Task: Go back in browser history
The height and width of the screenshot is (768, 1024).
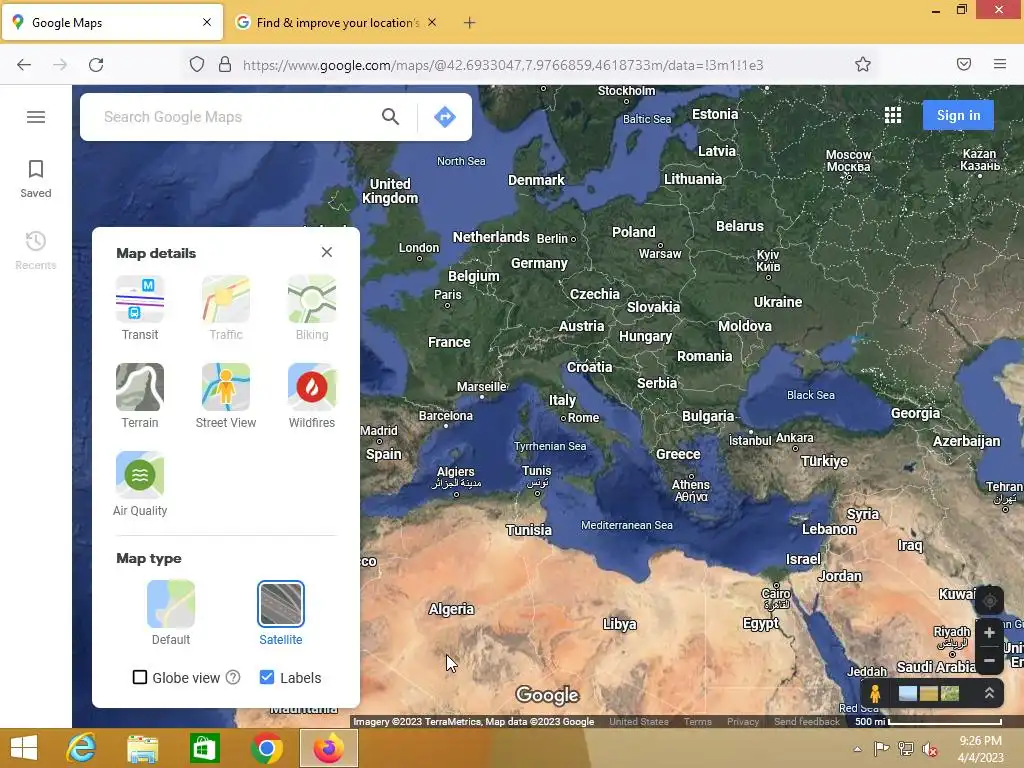Action: click(x=24, y=65)
